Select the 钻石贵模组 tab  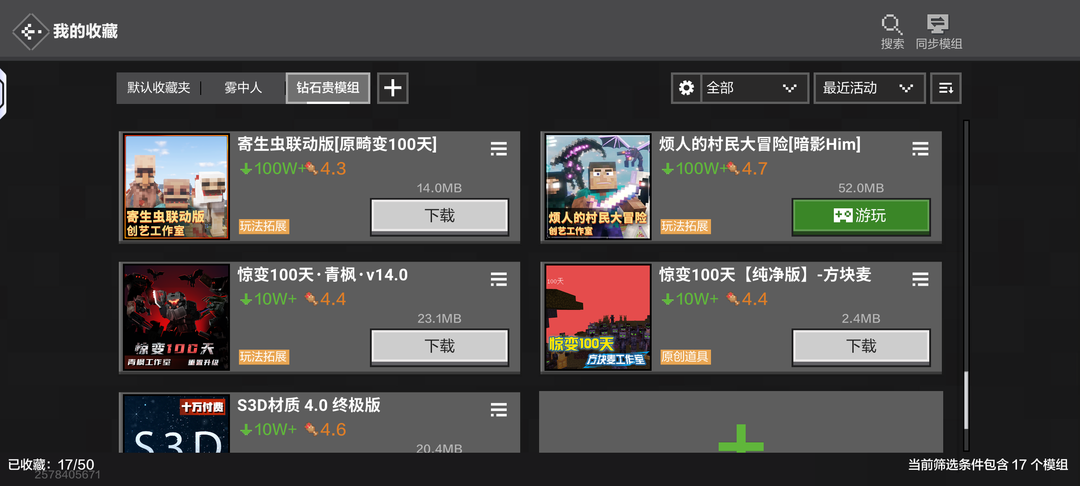[328, 88]
